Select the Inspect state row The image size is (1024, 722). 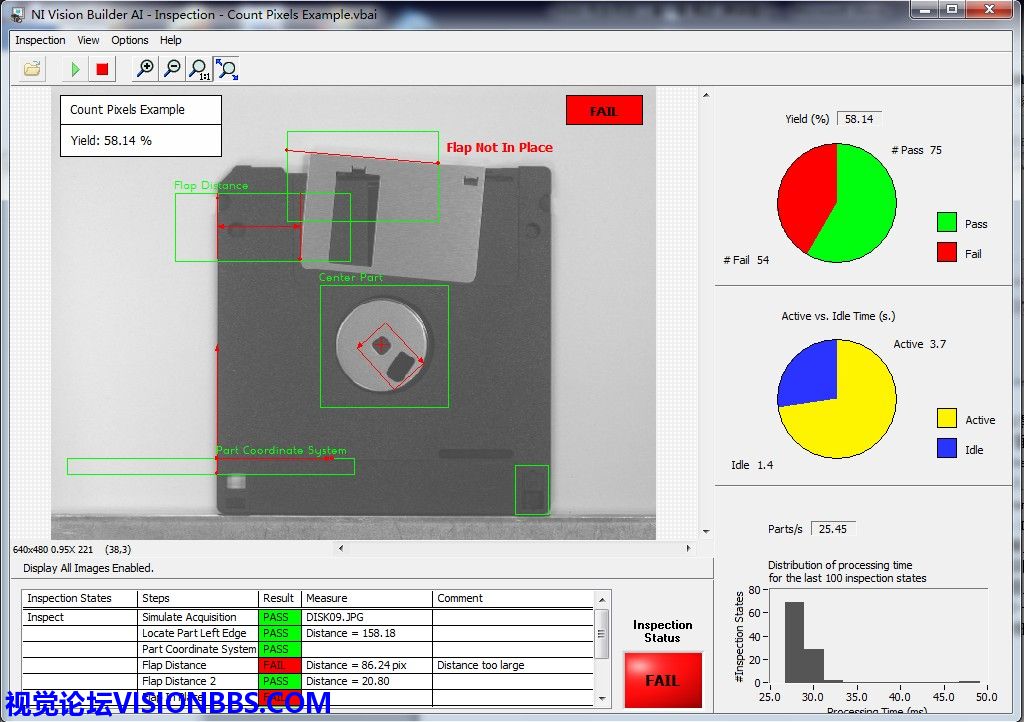tap(80, 617)
